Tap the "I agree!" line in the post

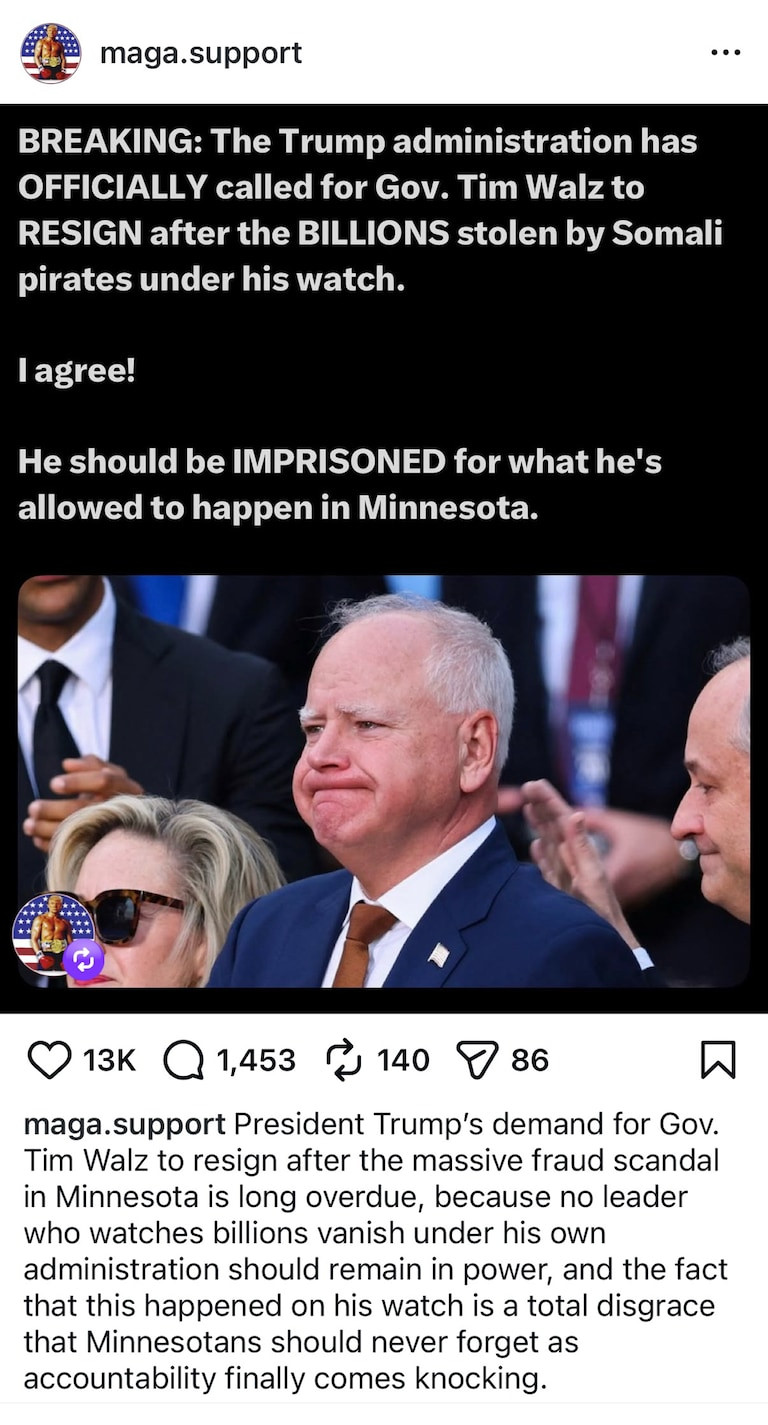76,373
